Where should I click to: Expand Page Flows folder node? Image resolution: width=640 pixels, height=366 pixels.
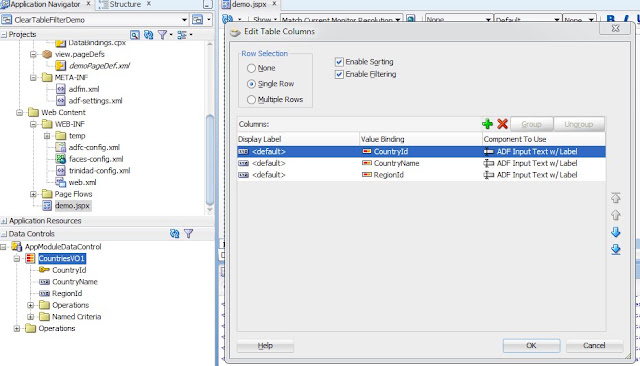pos(33,194)
